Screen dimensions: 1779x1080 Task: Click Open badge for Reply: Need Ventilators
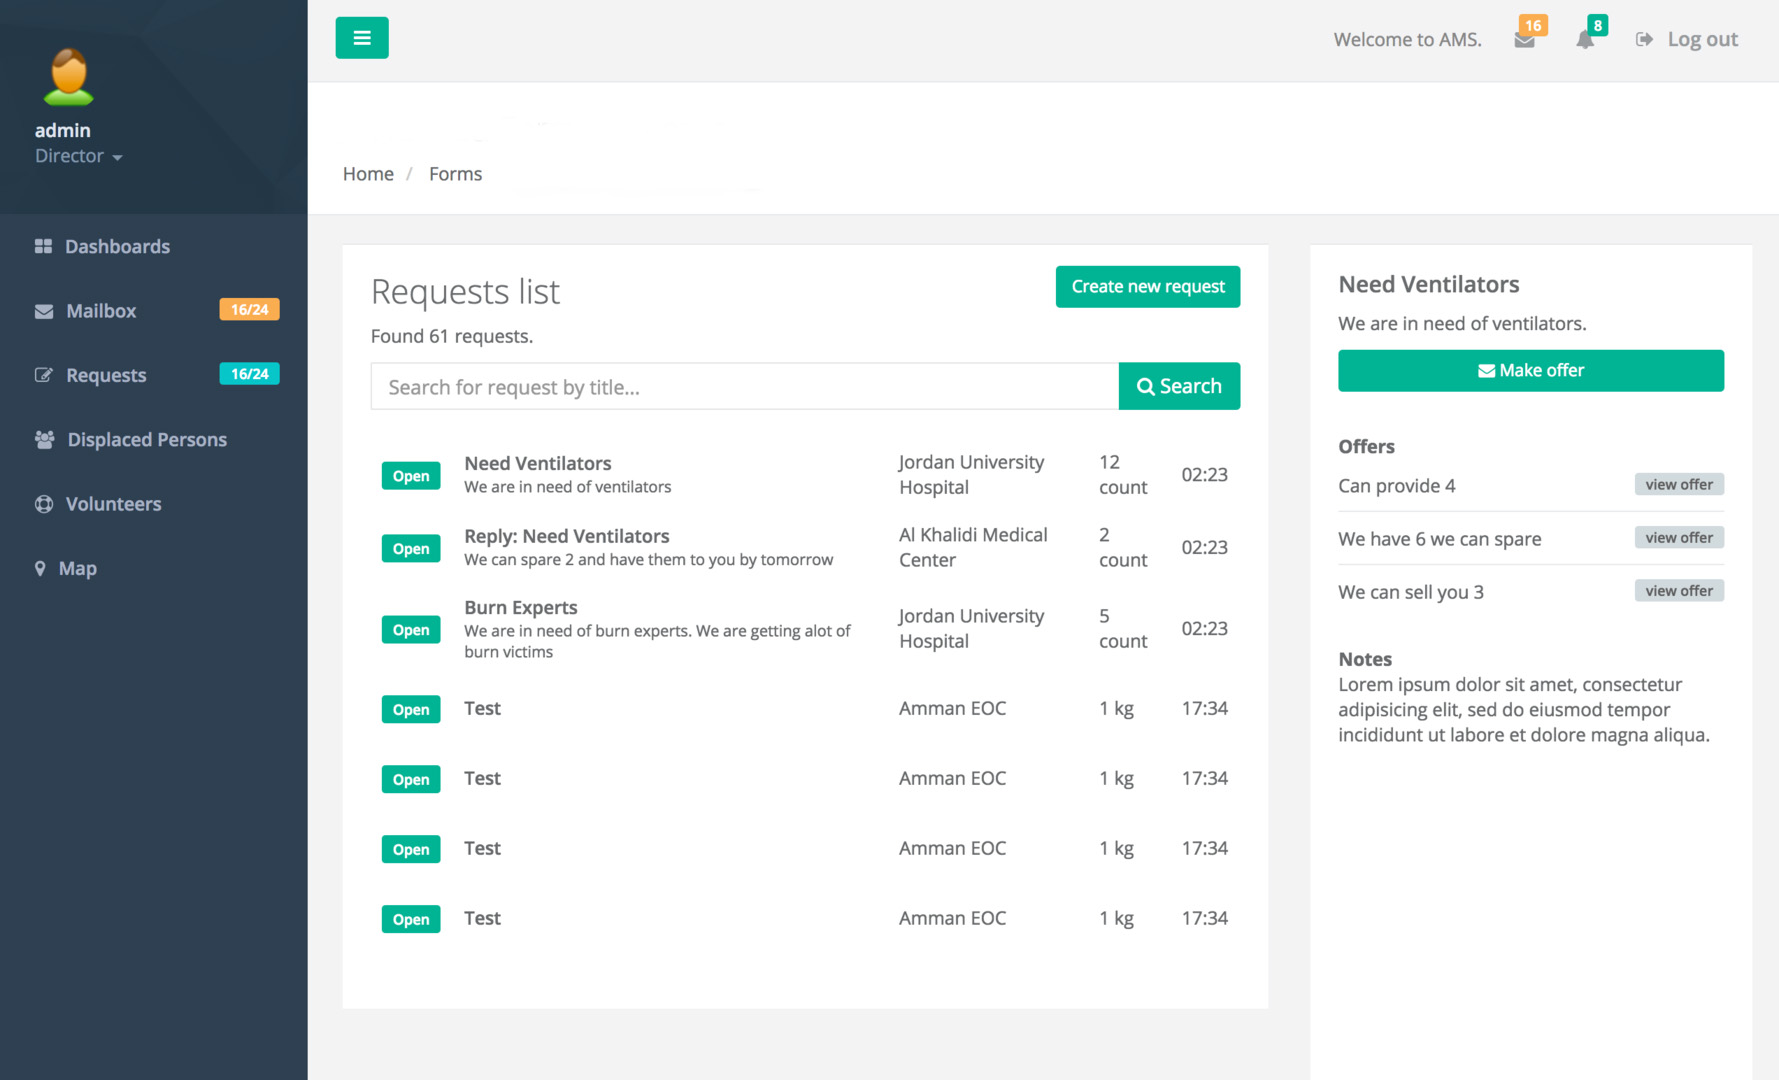tap(411, 549)
